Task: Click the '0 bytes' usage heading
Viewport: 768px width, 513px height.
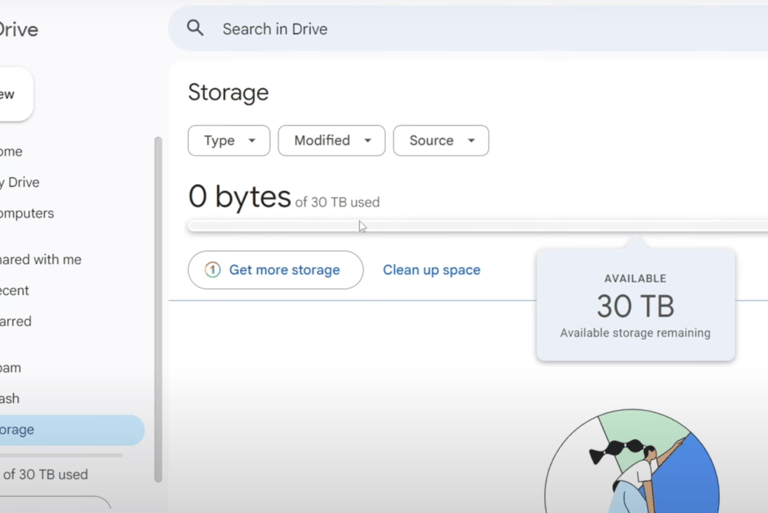Action: (x=240, y=196)
